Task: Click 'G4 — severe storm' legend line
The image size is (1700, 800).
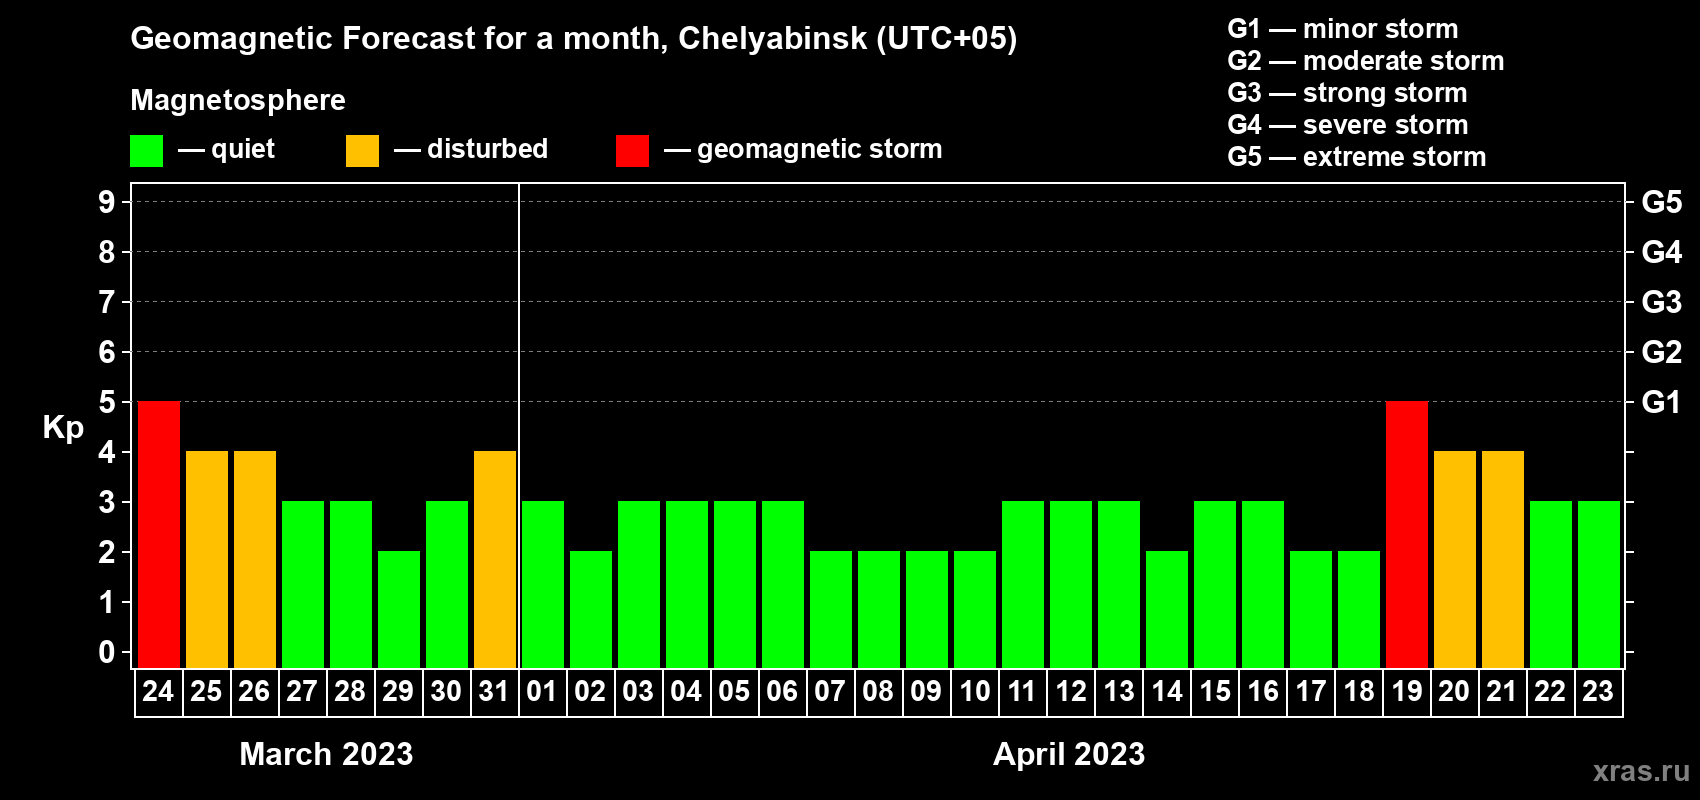Action: click(1348, 125)
